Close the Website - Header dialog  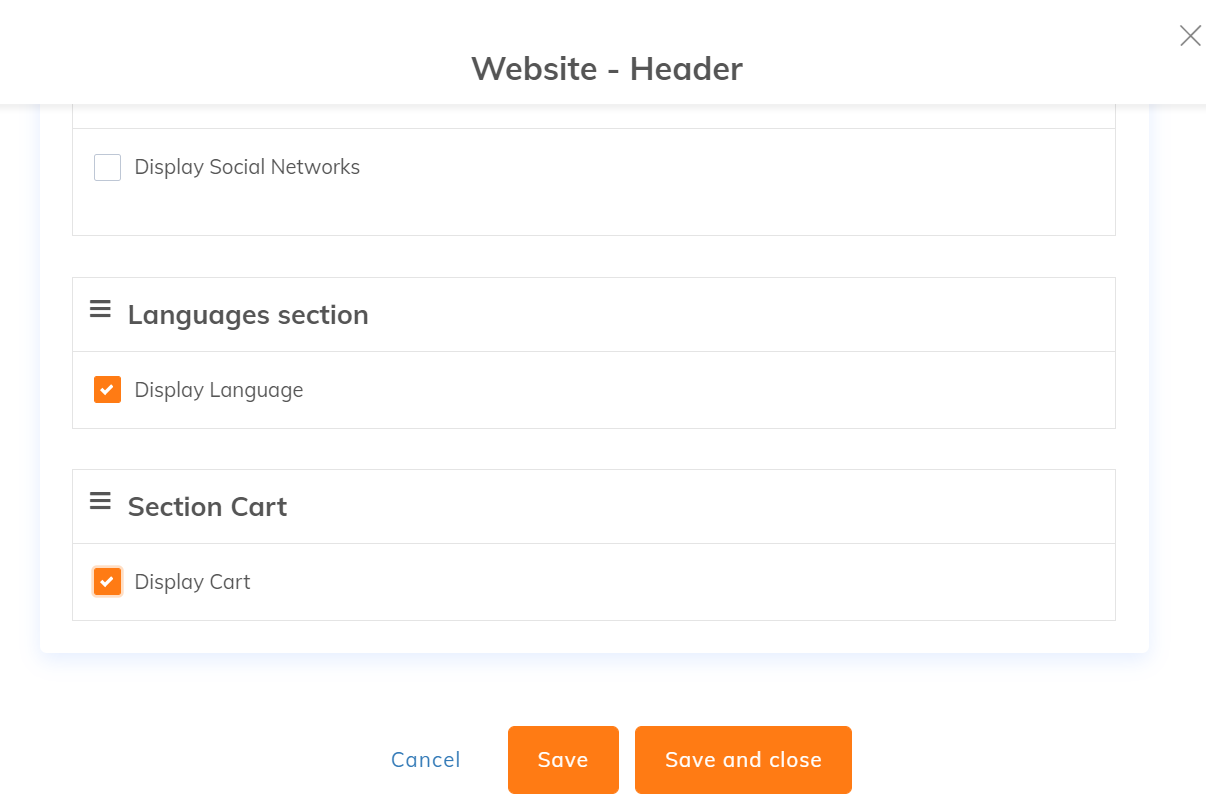(1189, 37)
